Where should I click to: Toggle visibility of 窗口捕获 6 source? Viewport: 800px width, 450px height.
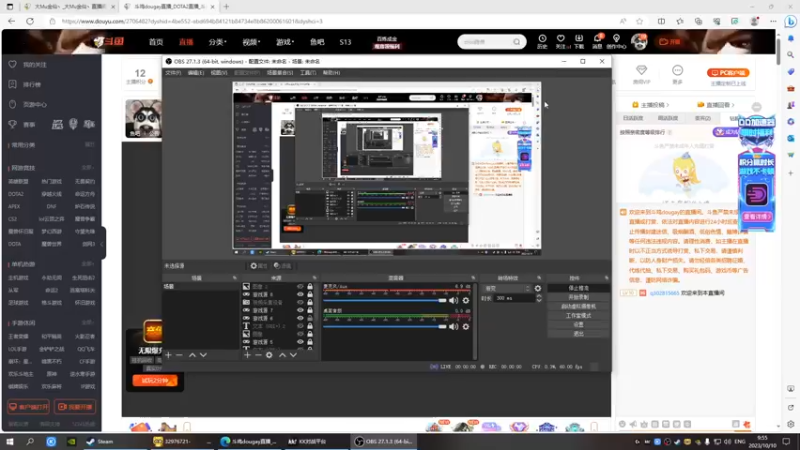(300, 318)
